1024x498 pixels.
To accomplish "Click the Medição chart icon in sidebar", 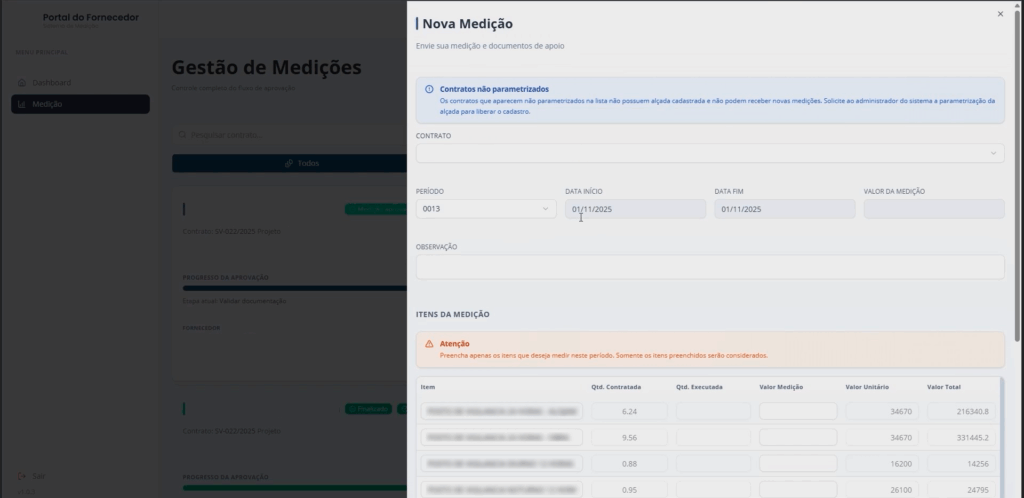I will coord(22,104).
